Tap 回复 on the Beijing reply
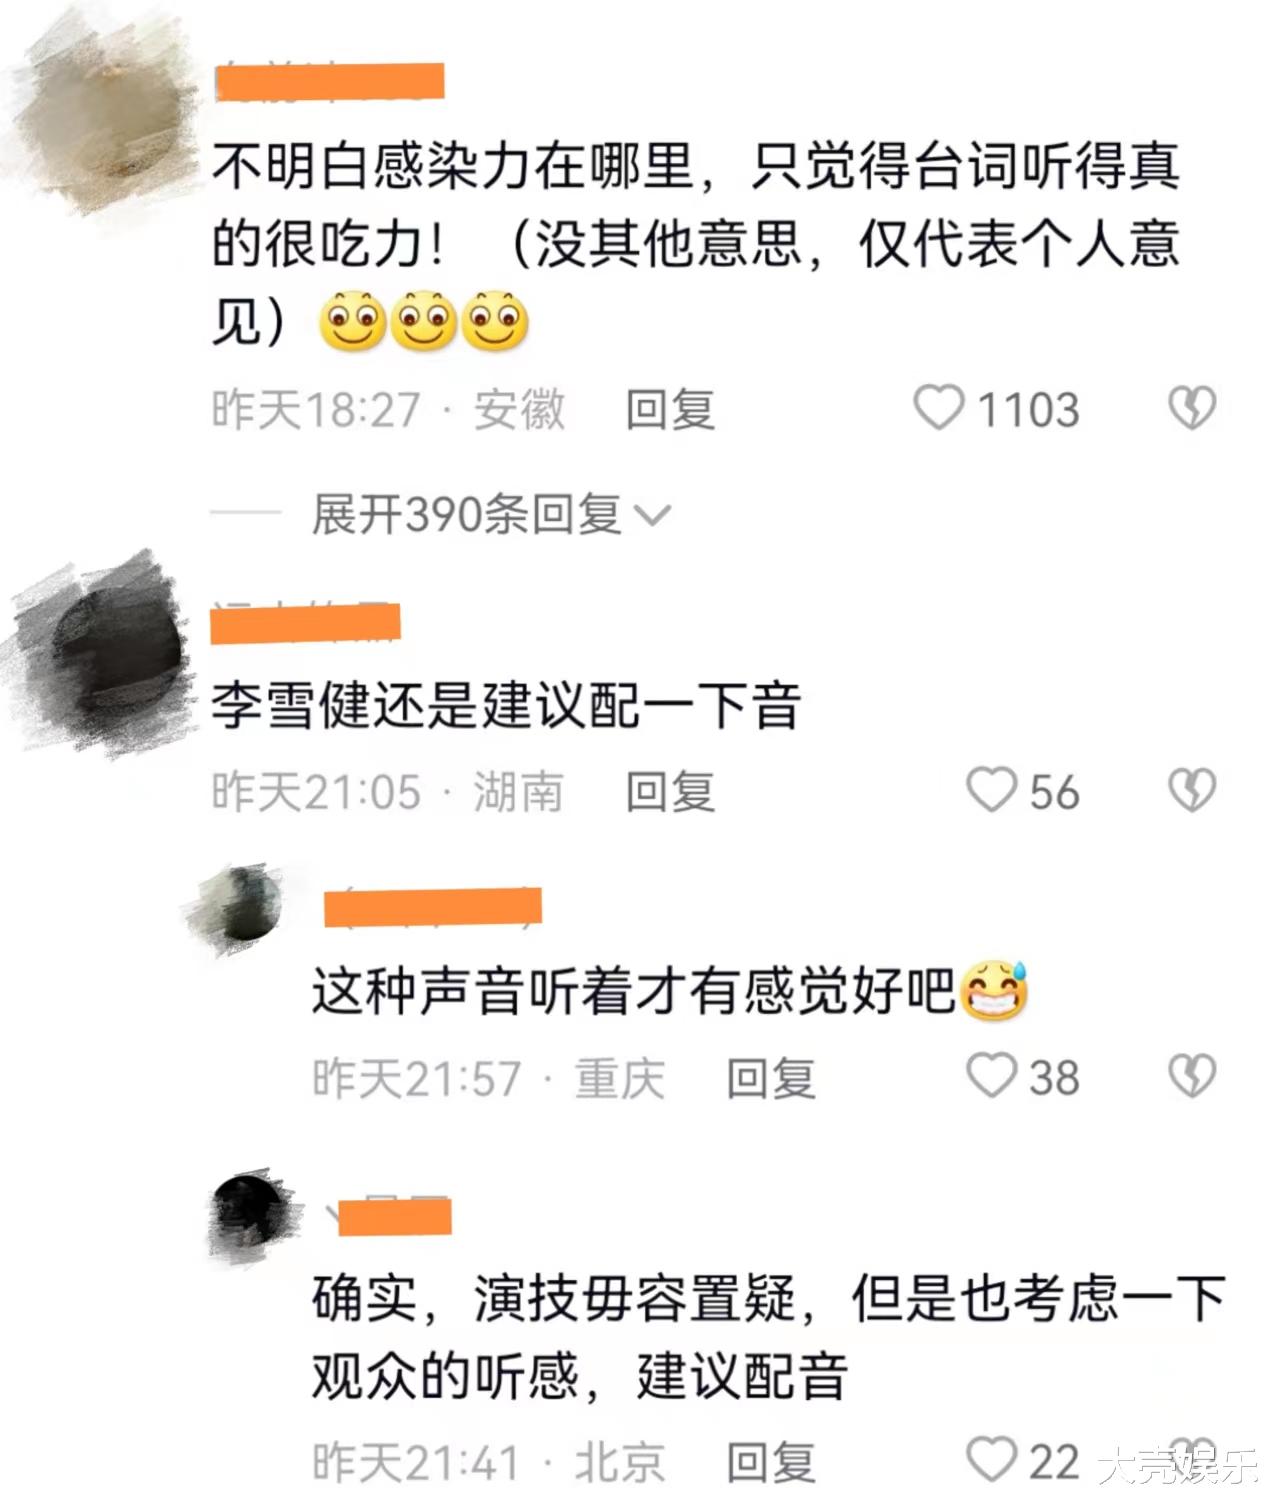The width and height of the screenshot is (1280, 1512). point(771,1461)
